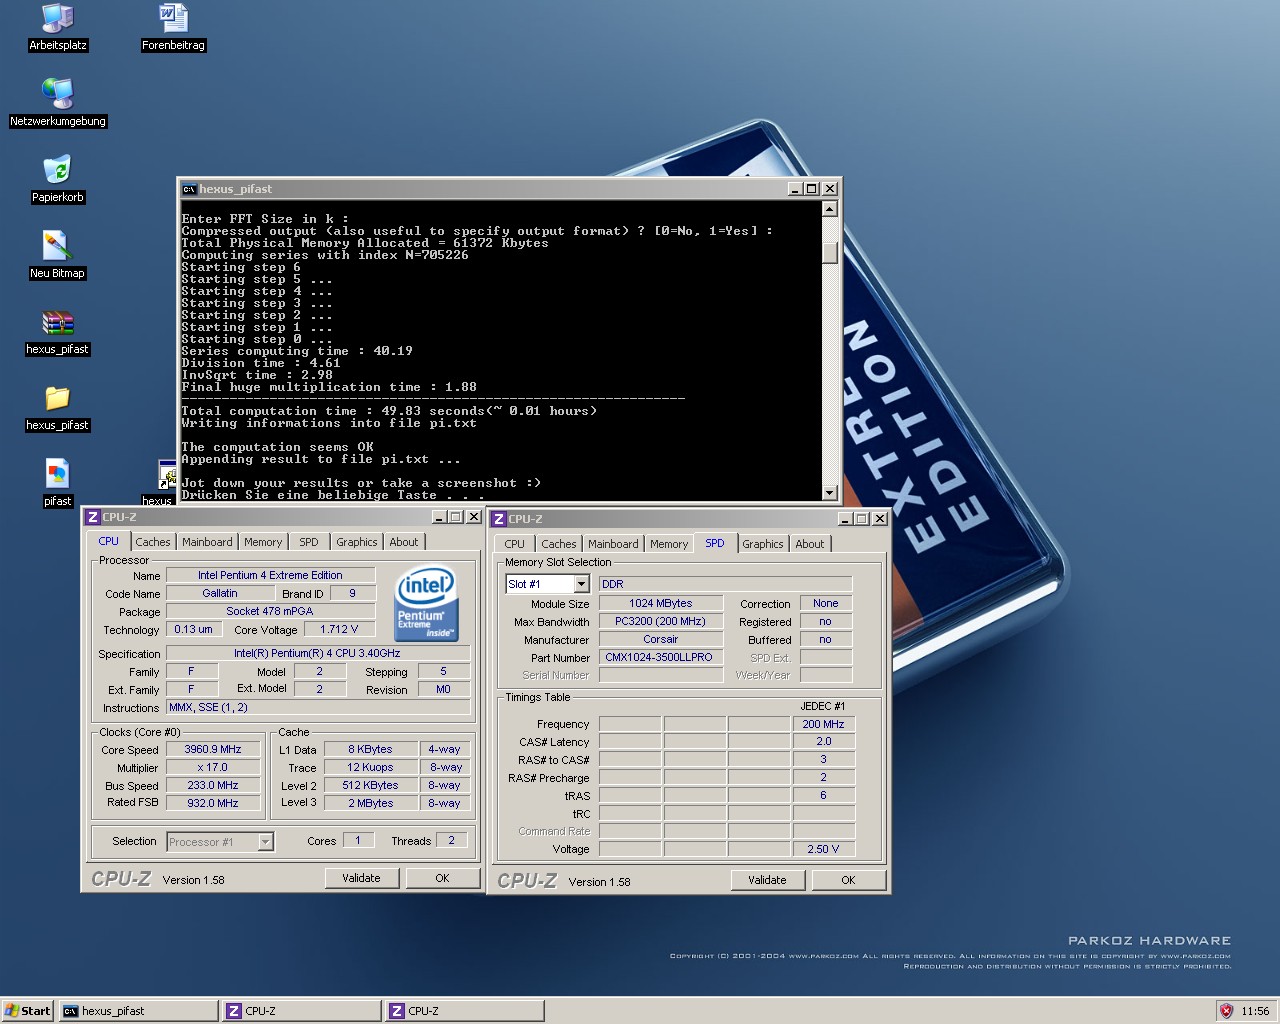This screenshot has height=1024, width=1280.
Task: Open Memory tab in right CPU-Z window
Action: (669, 544)
